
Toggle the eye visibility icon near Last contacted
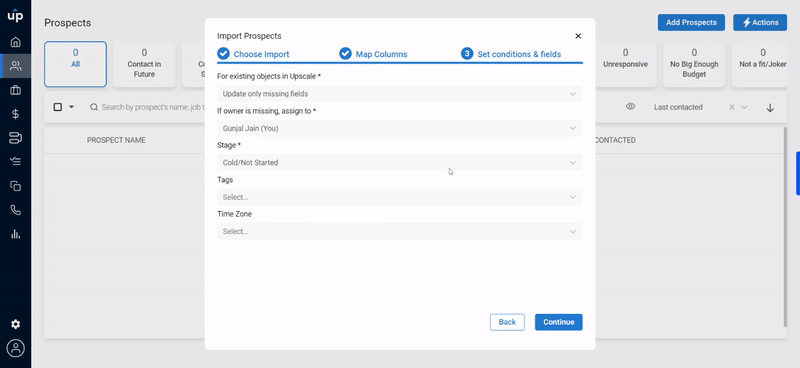(x=631, y=107)
